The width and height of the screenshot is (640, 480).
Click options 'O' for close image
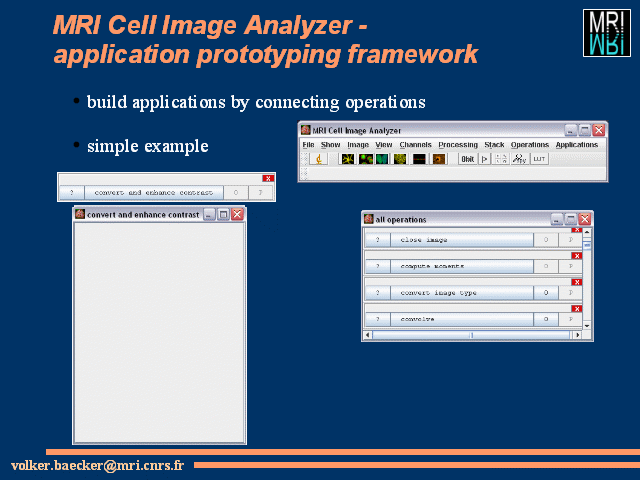pyautogui.click(x=546, y=240)
